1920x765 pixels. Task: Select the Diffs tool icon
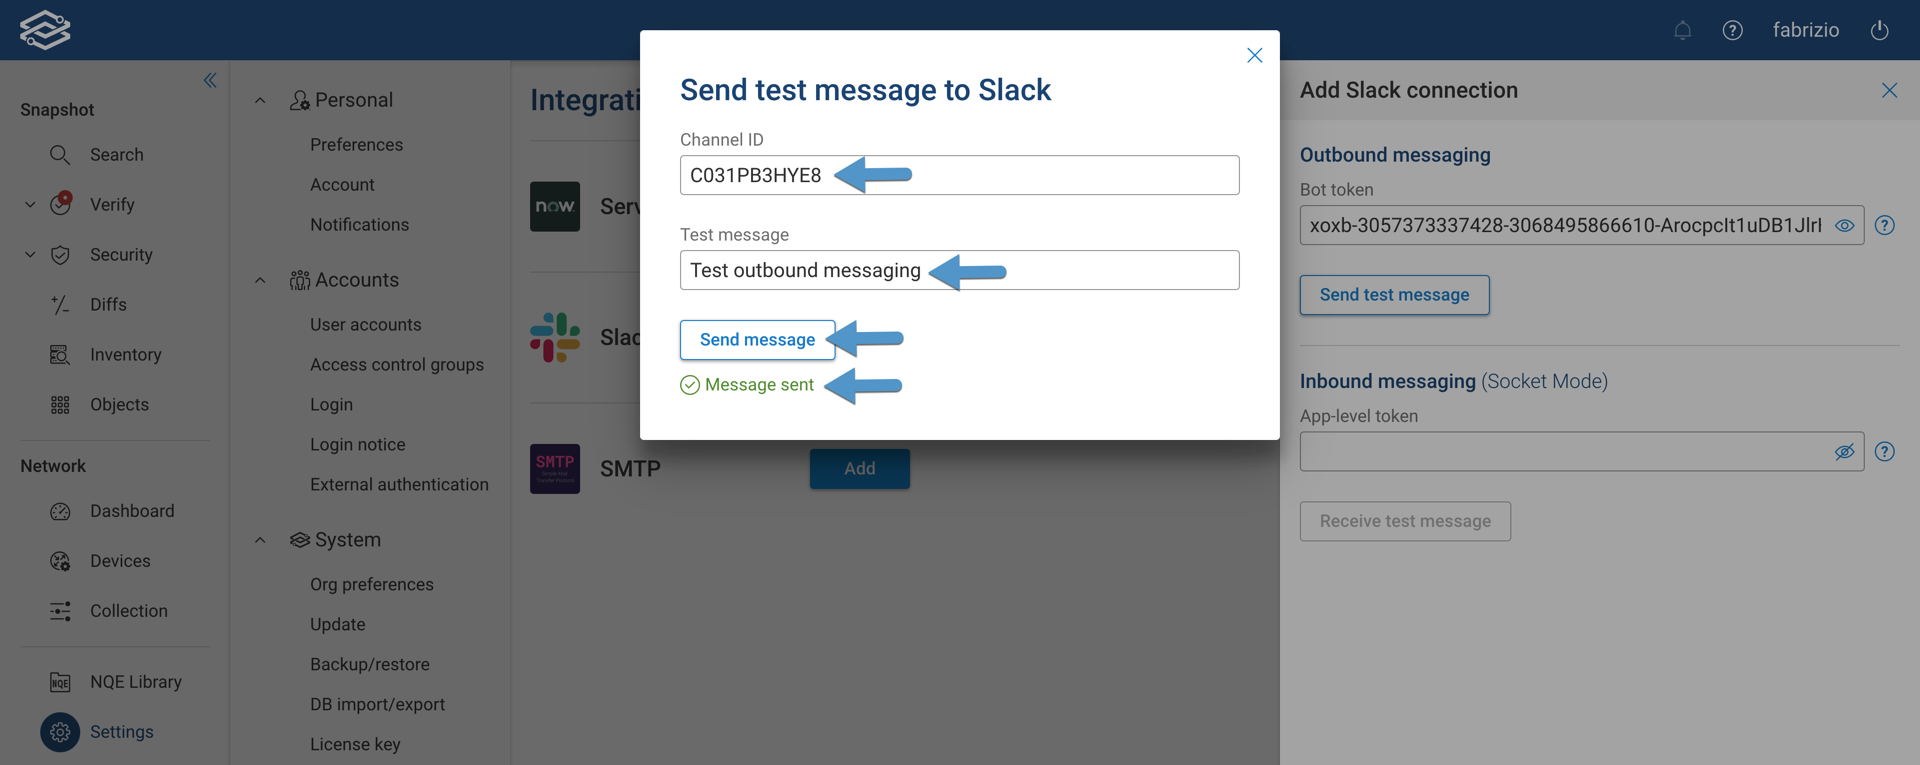coord(60,304)
